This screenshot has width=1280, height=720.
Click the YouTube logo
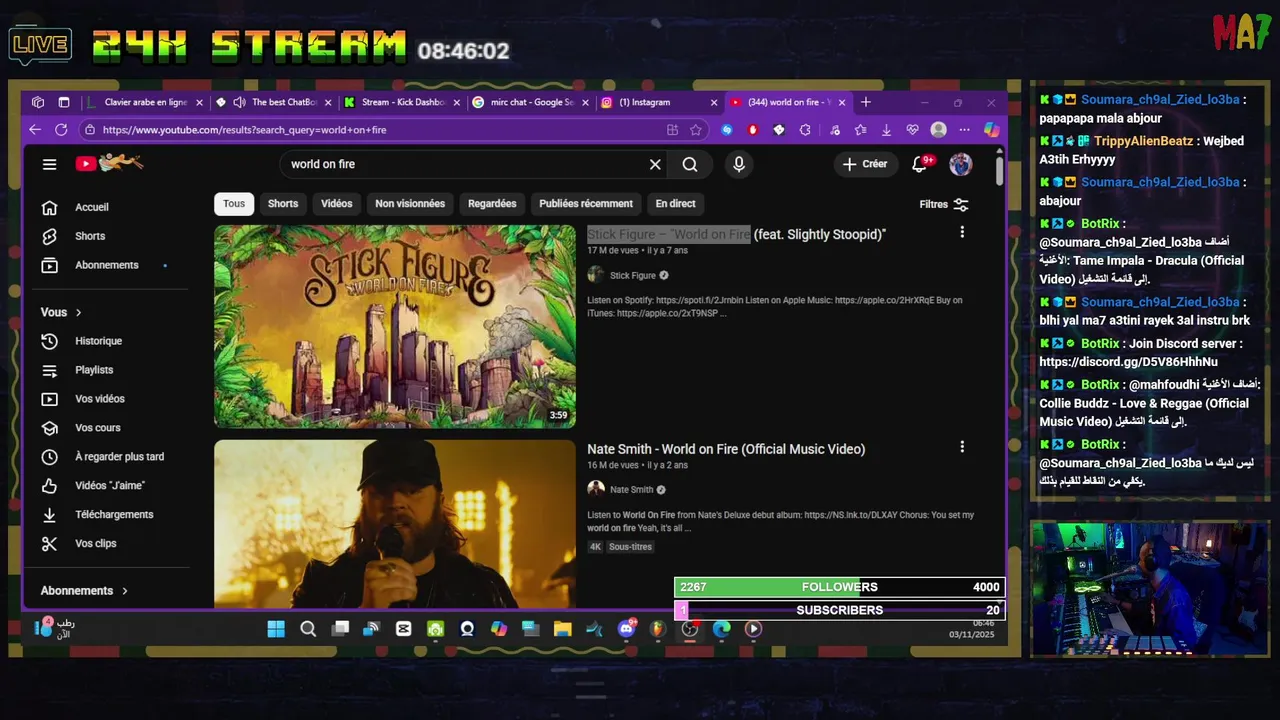point(109,163)
